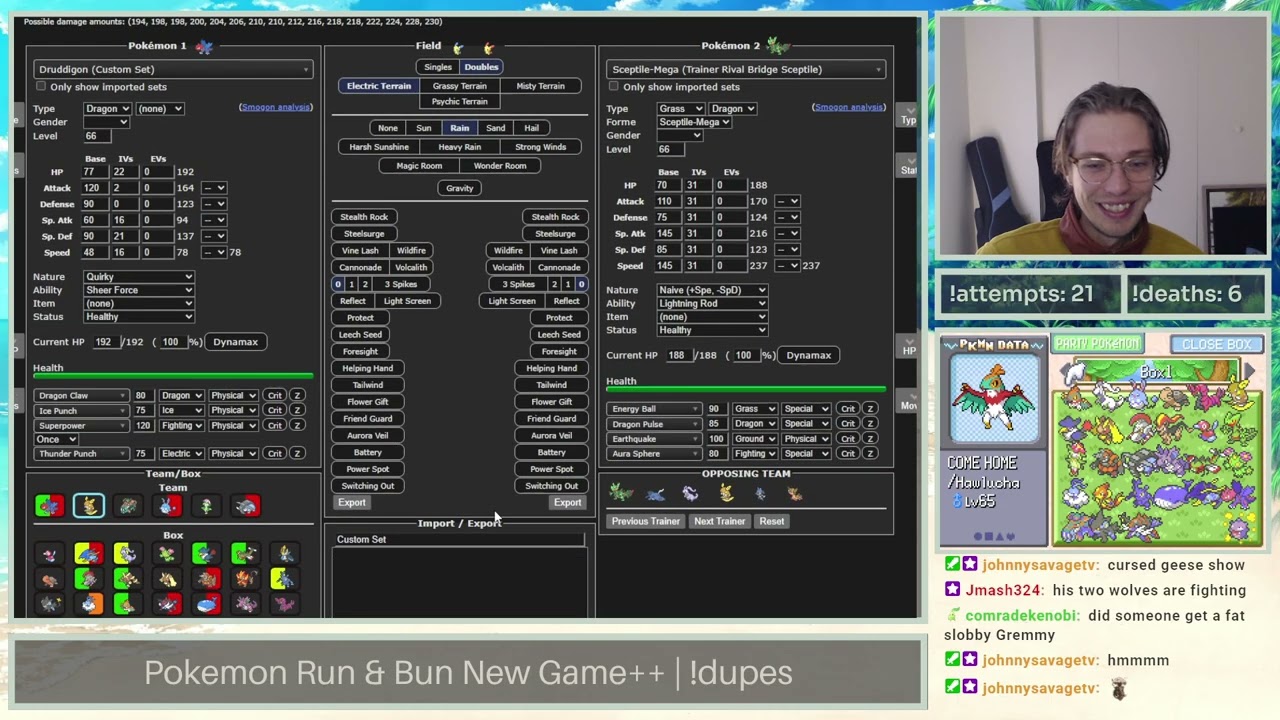The image size is (1280, 720).
Task: Select yellow Pokémon in Opposing Team
Action: [726, 493]
